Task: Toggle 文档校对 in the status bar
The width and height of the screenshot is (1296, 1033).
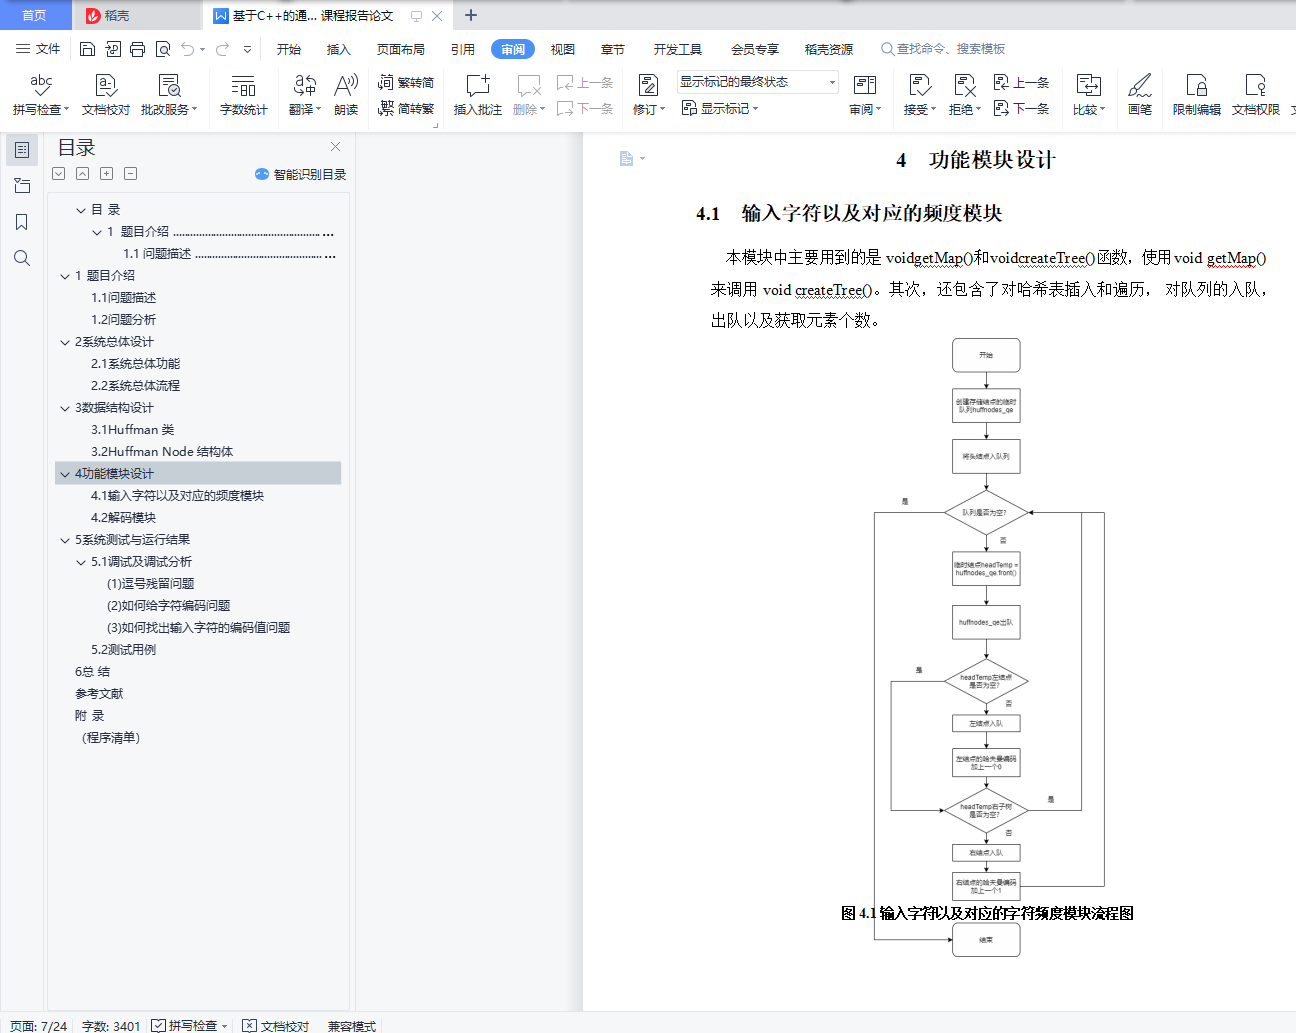Action: point(276,1026)
